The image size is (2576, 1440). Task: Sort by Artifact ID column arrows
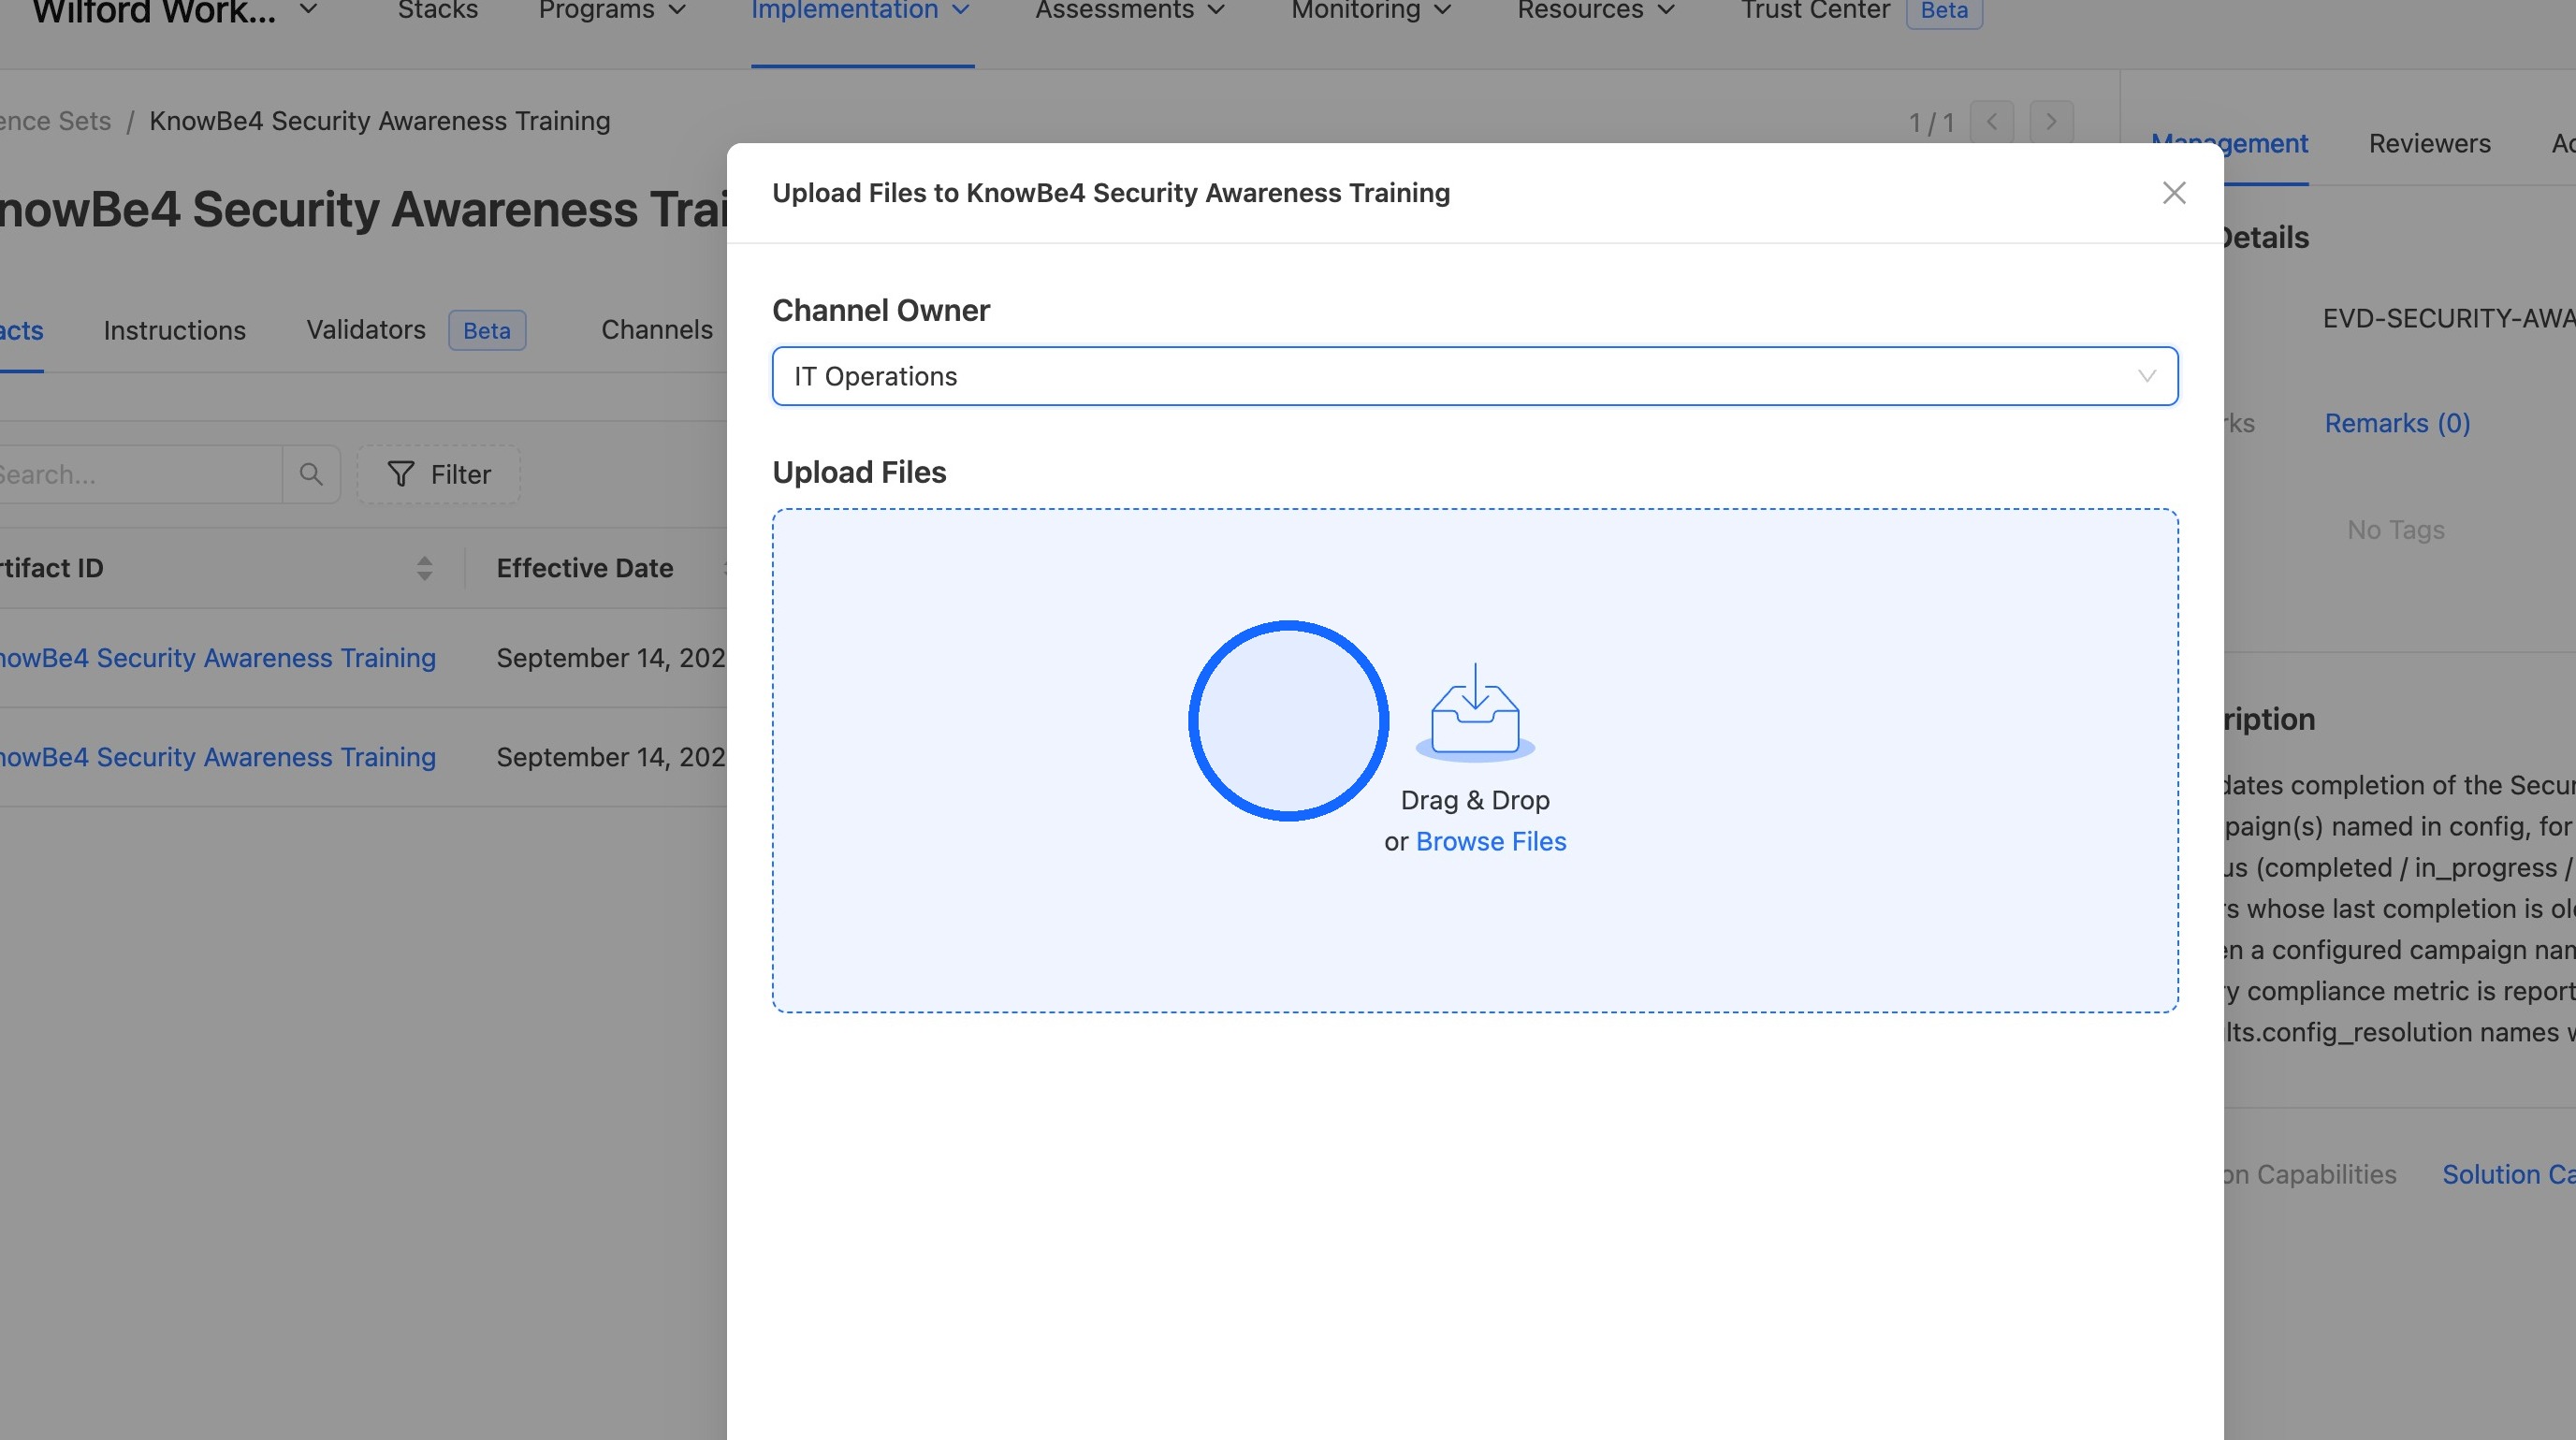pyautogui.click(x=424, y=568)
